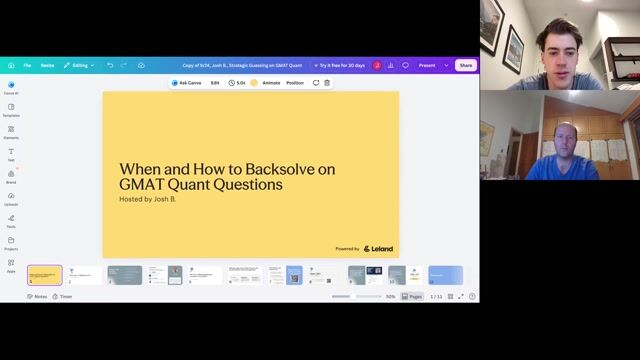
Task: Click the bottom video participant tile
Action: 560,135
